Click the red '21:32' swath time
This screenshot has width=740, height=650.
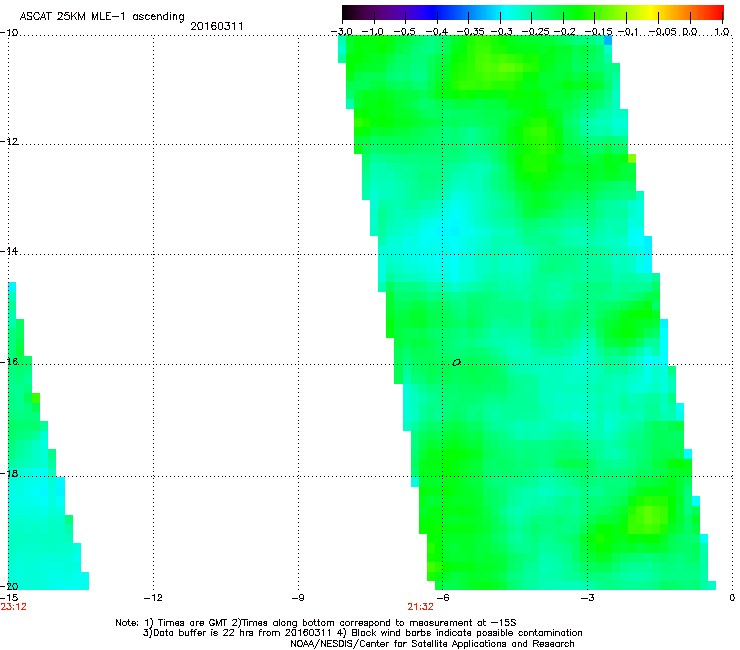(x=420, y=607)
